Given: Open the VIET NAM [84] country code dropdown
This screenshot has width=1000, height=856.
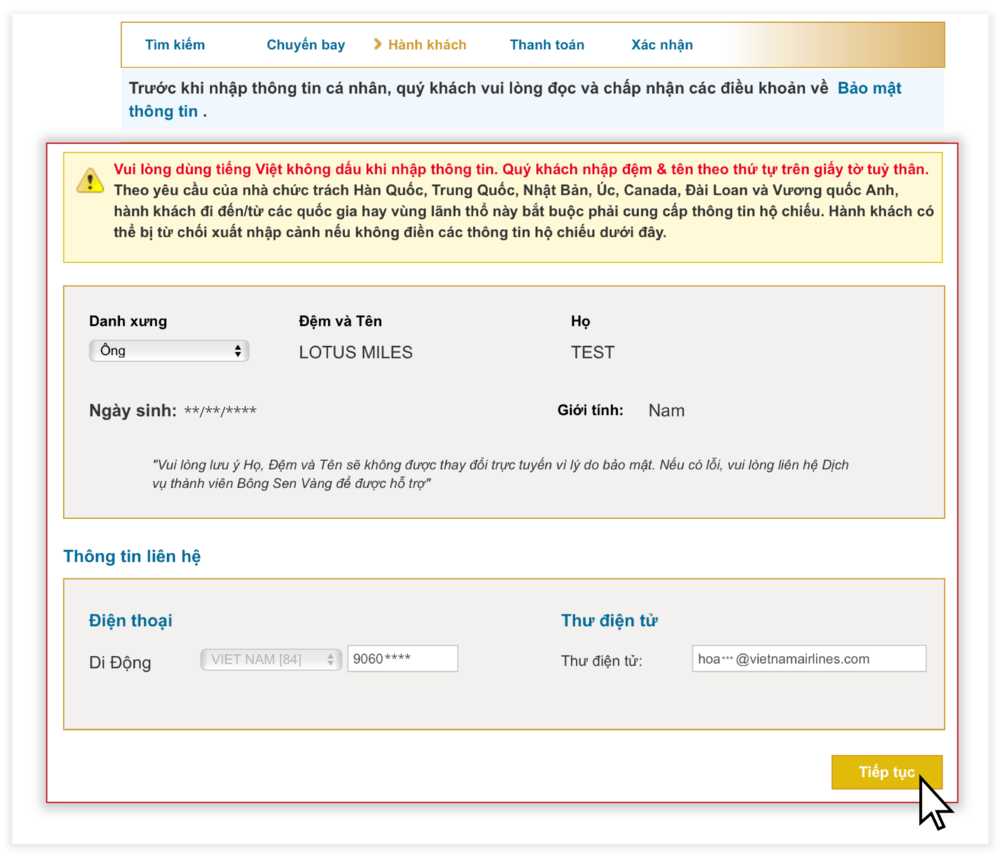Looking at the screenshot, I should 270,658.
